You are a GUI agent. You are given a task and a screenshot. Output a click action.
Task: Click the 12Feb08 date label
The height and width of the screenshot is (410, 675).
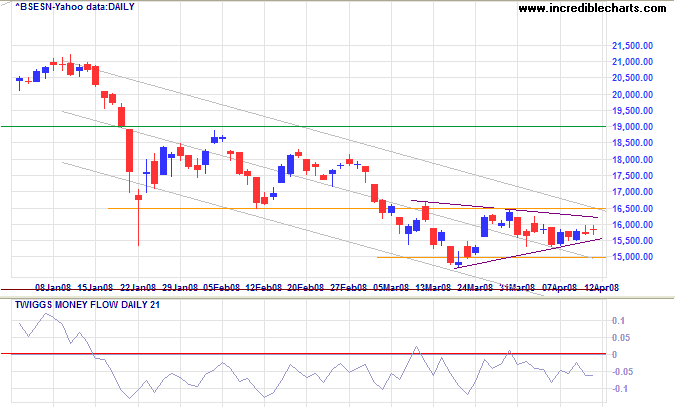click(x=264, y=288)
